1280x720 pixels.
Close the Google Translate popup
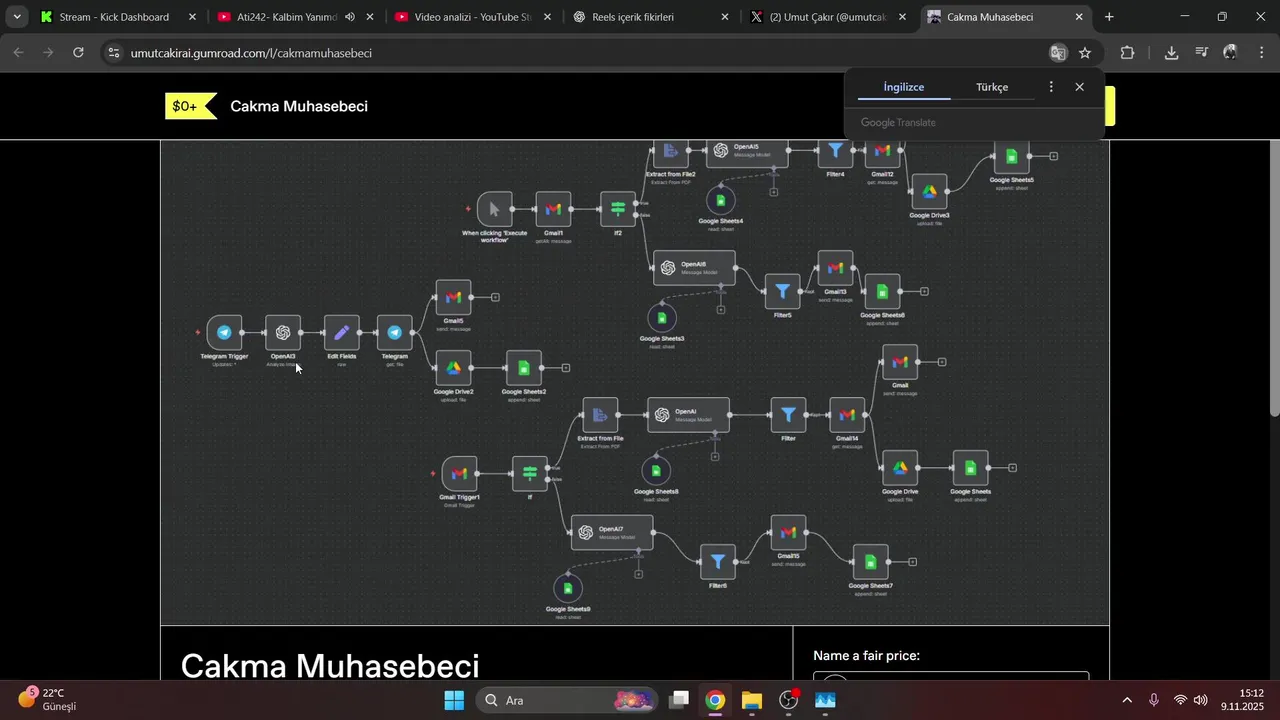1080,87
